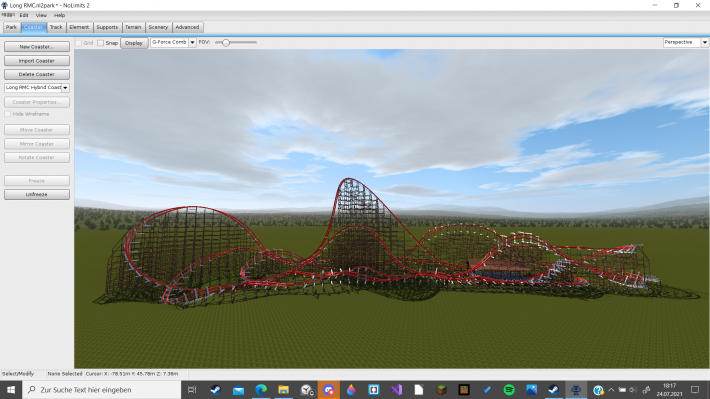Viewport: 710px width, 399px height.
Task: Check the battery status tray icon
Action: tap(622, 389)
